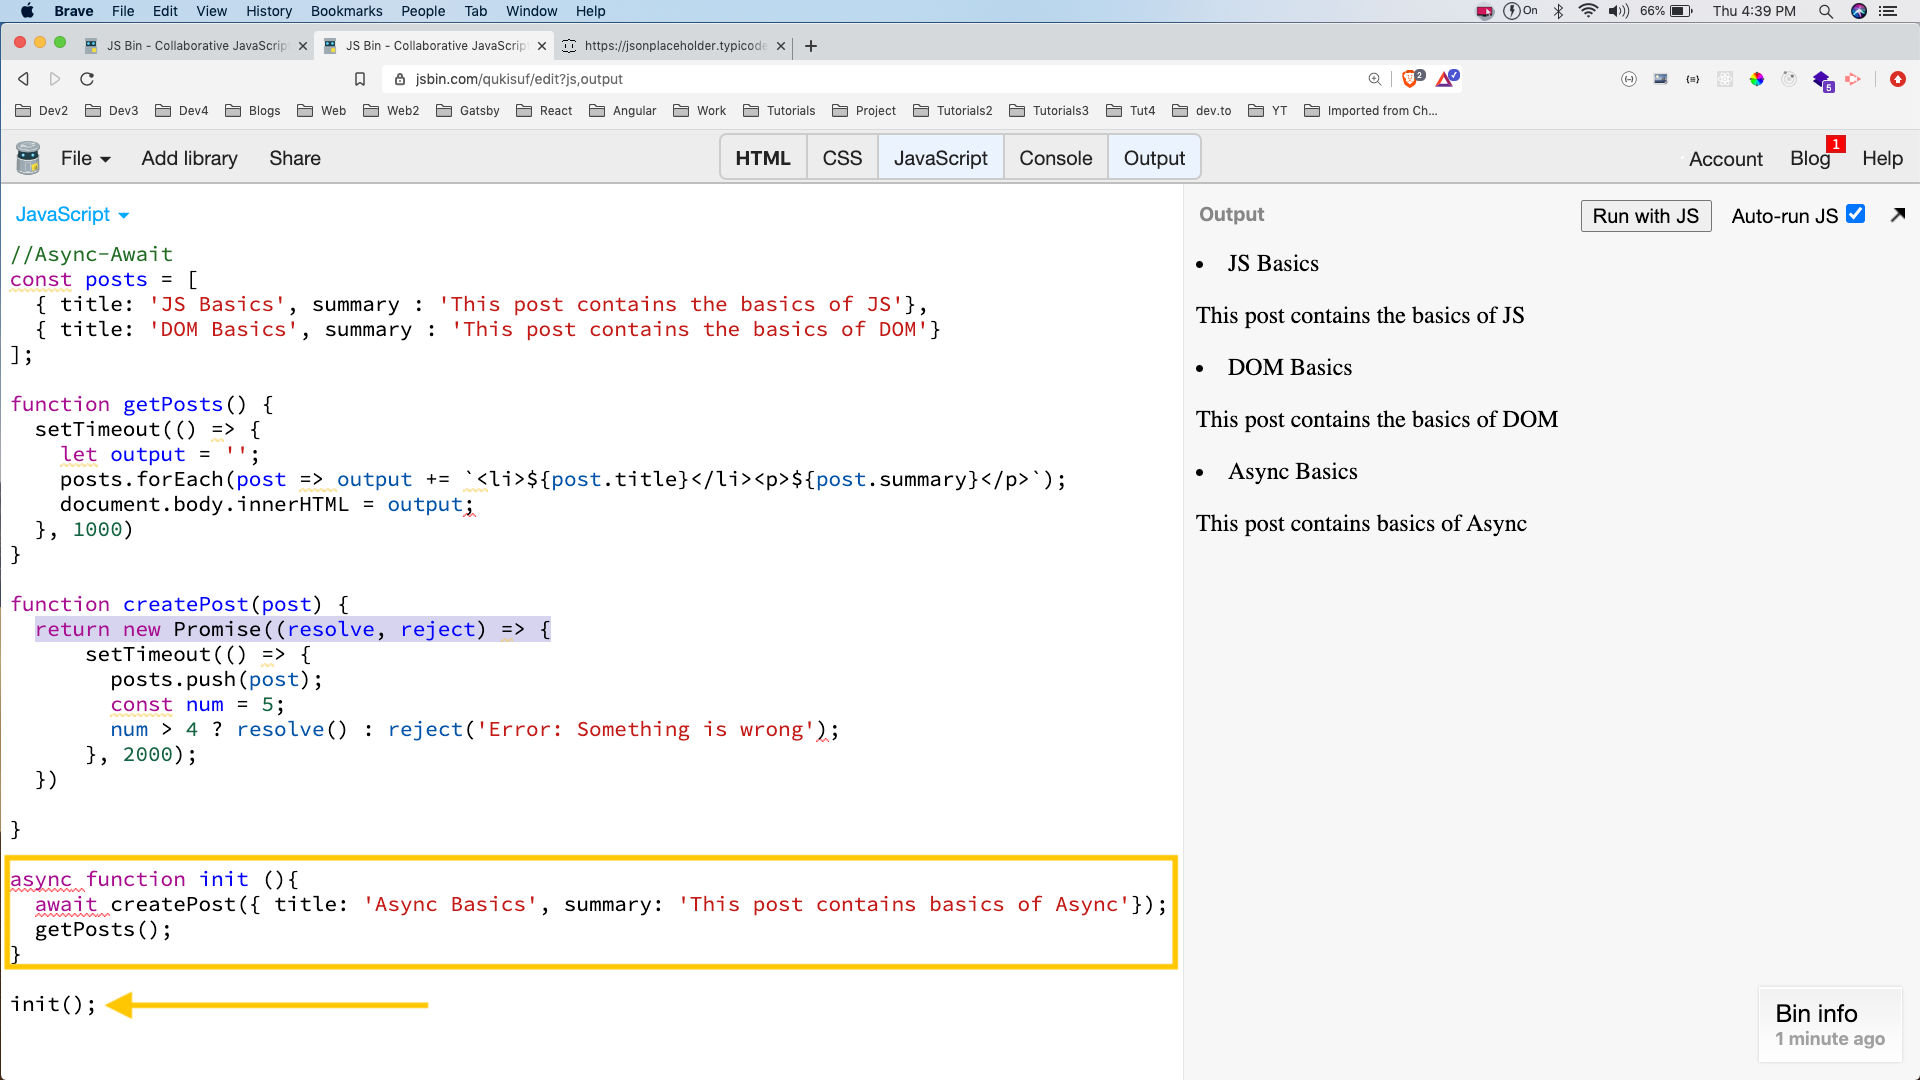Click the volume icon in menu bar
Screen dimensions: 1920x1080
pos(1618,11)
